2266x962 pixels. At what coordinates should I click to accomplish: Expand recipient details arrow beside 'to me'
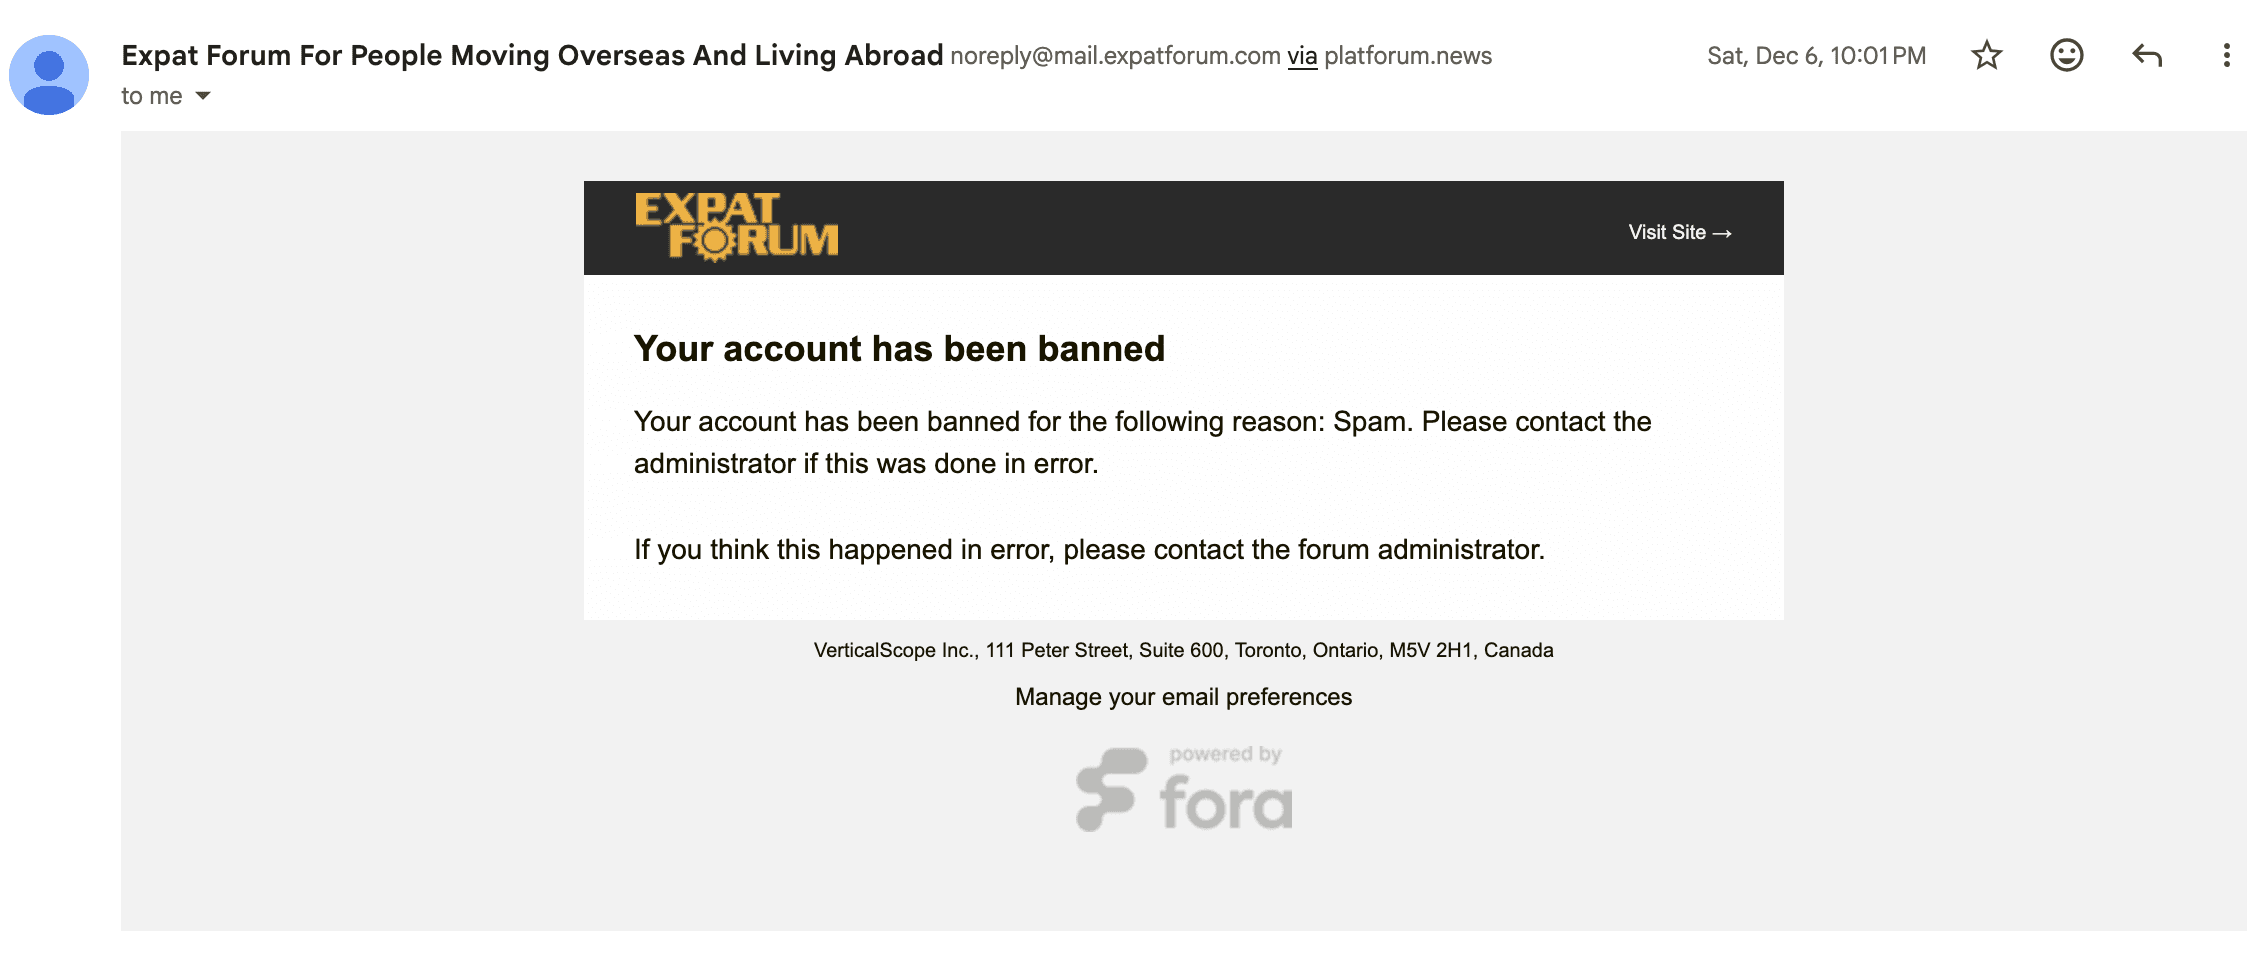pyautogui.click(x=203, y=96)
